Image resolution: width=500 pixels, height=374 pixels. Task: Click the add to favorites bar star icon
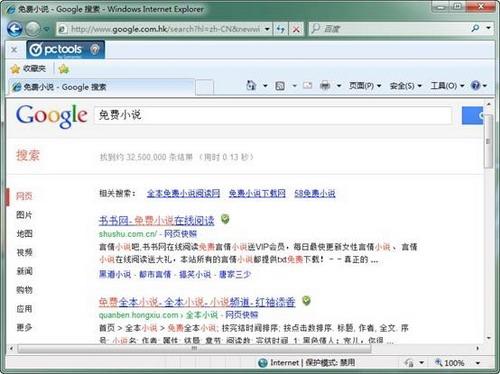(x=63, y=69)
